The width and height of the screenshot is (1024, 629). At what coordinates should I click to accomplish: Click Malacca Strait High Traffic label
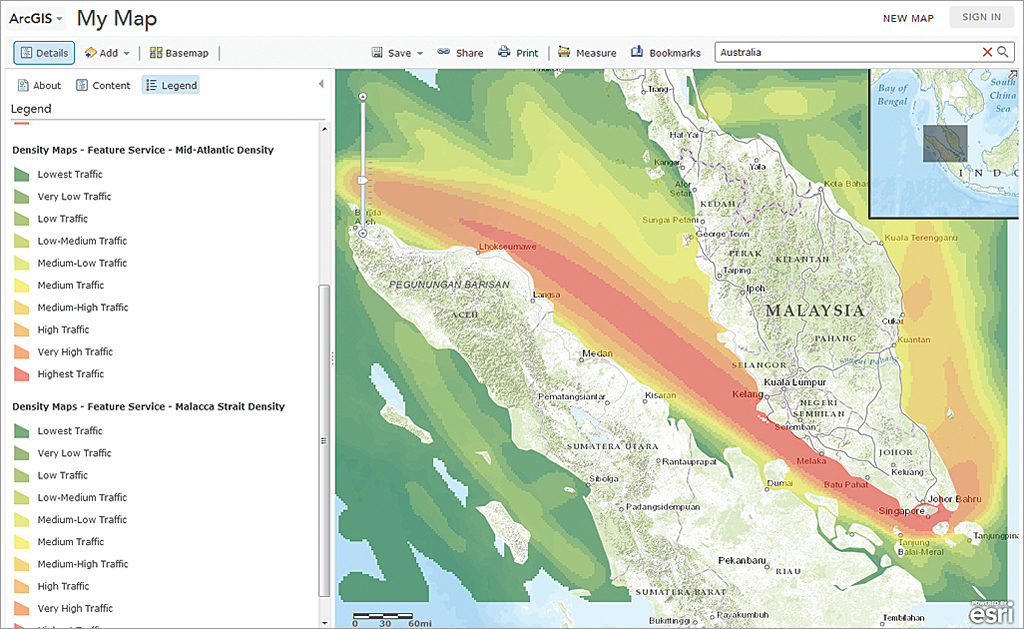(x=63, y=587)
